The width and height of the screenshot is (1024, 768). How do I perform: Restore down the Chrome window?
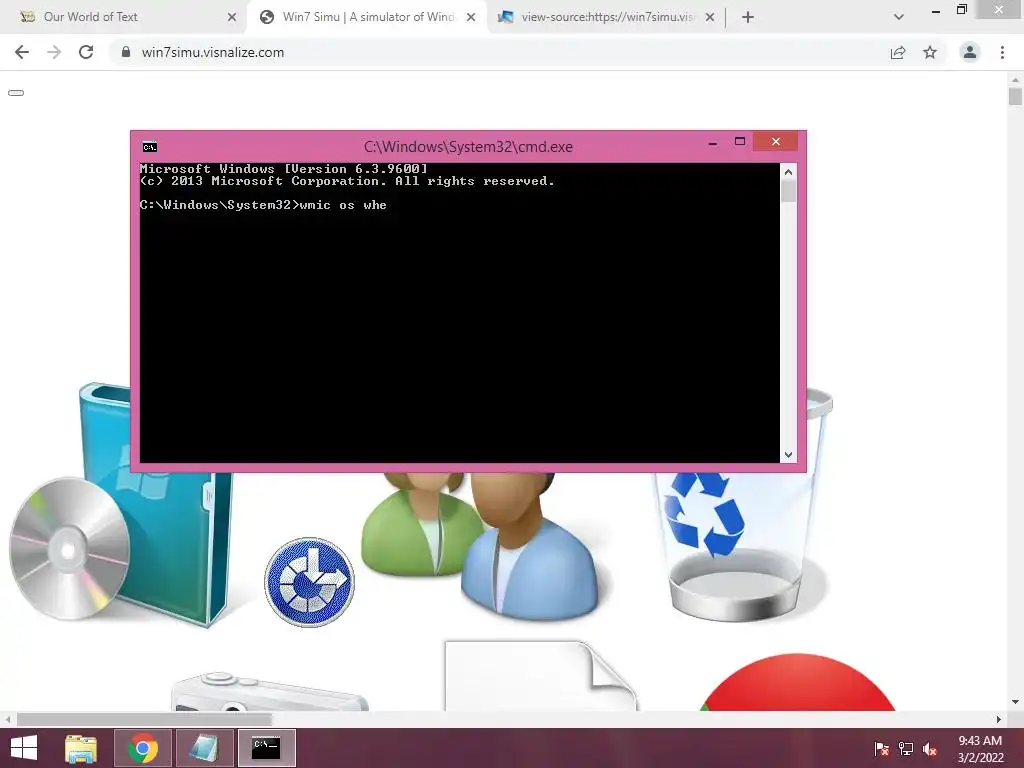961,10
